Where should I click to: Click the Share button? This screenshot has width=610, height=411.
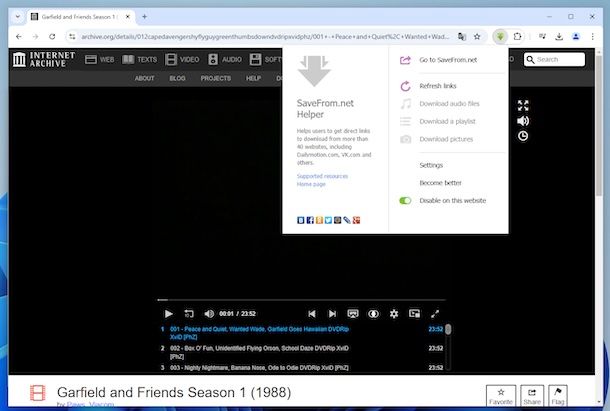[532, 395]
